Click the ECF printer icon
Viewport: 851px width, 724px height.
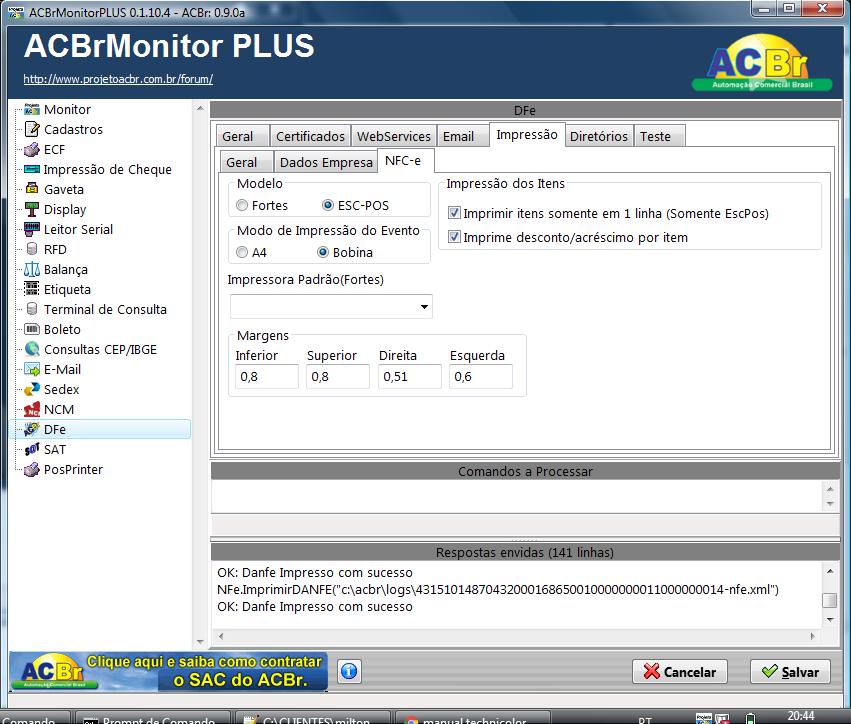[32, 149]
